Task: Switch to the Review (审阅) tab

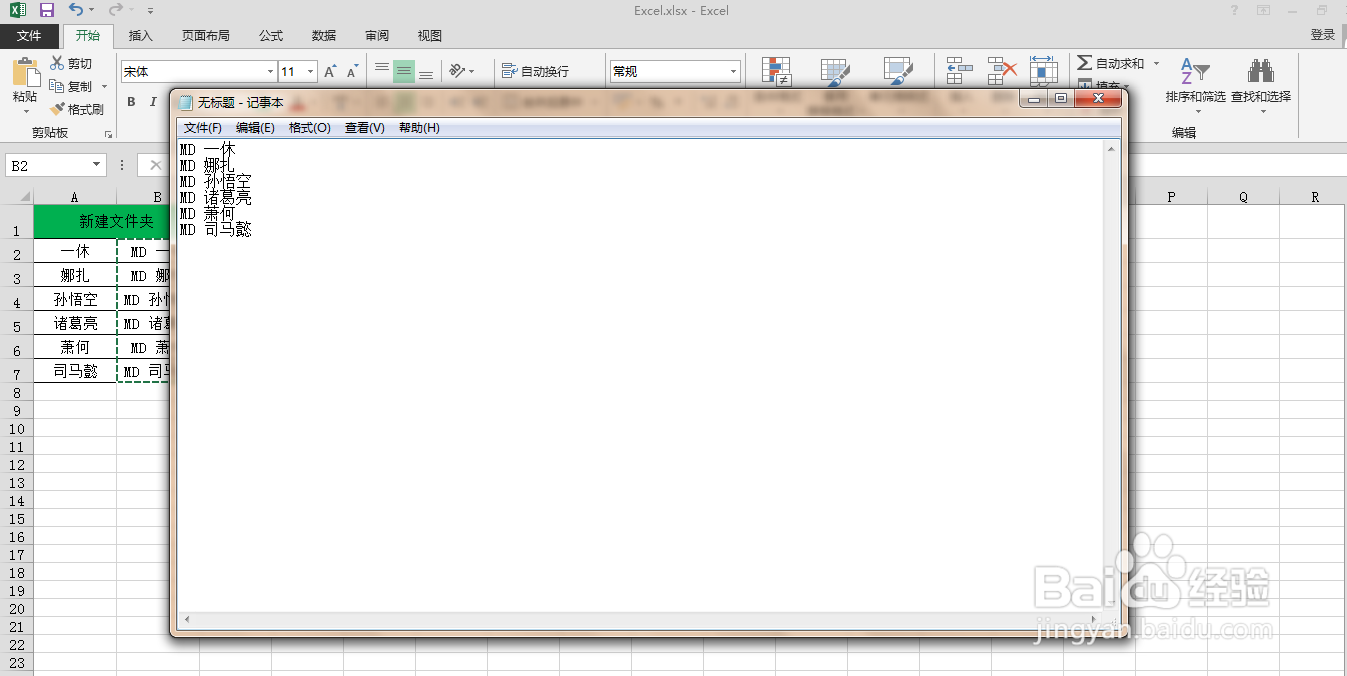Action: tap(377, 36)
